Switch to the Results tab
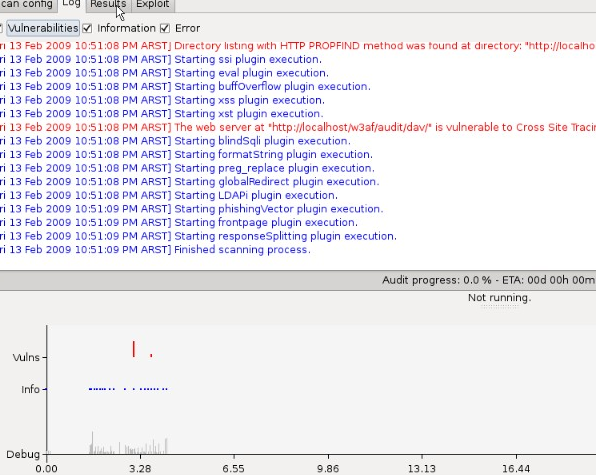 (108, 5)
